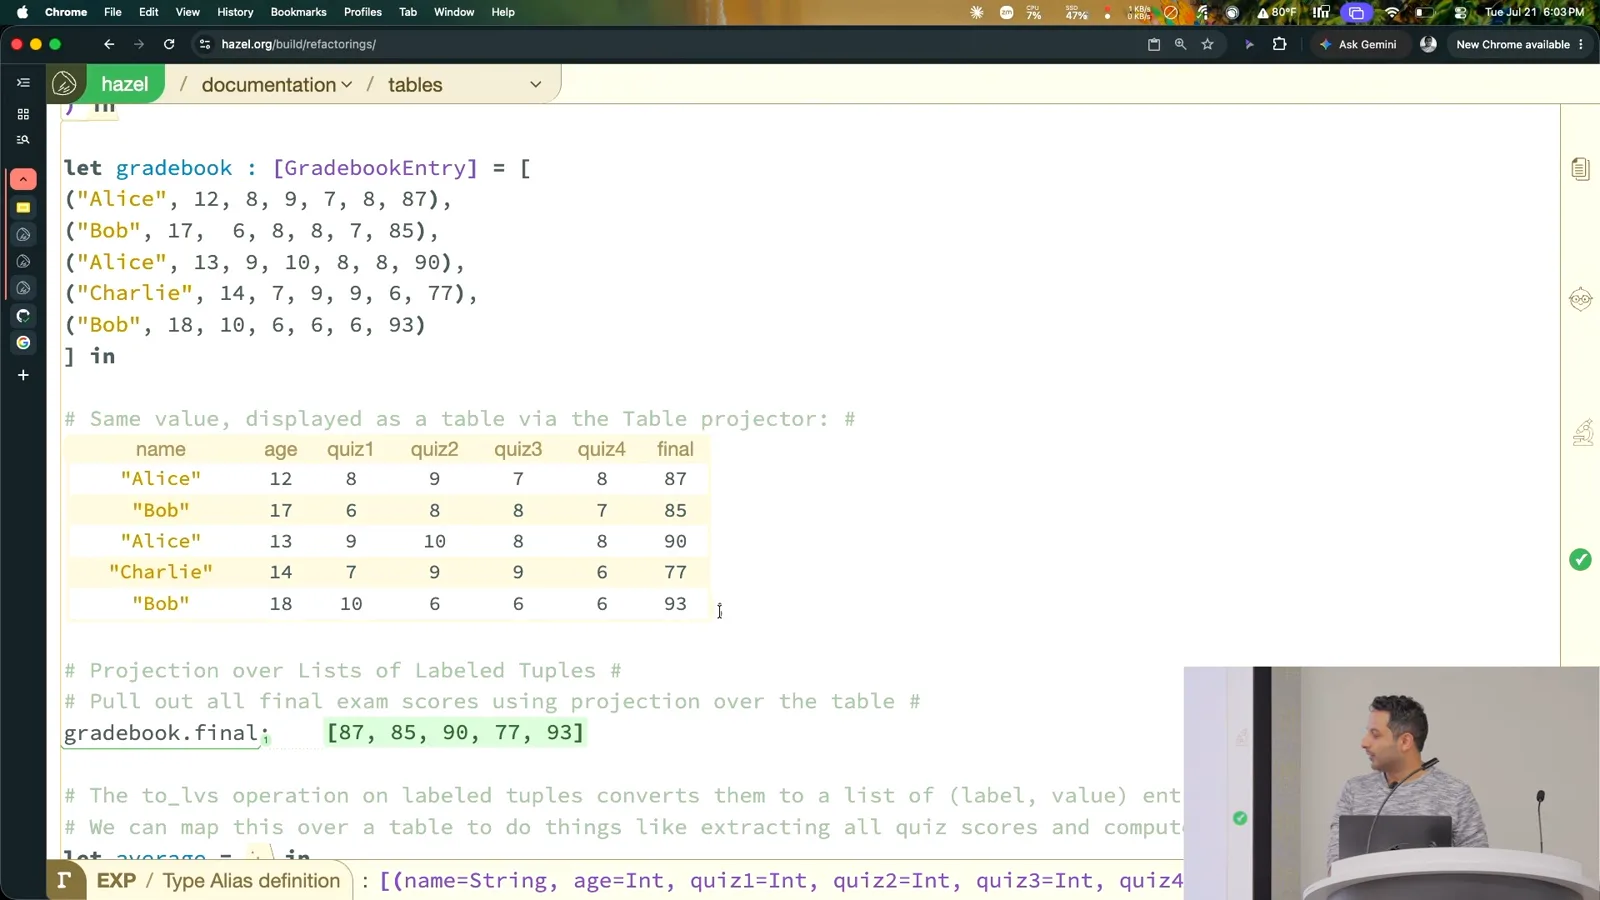
Task: Click the date and time in menu bar
Action: click(1534, 12)
